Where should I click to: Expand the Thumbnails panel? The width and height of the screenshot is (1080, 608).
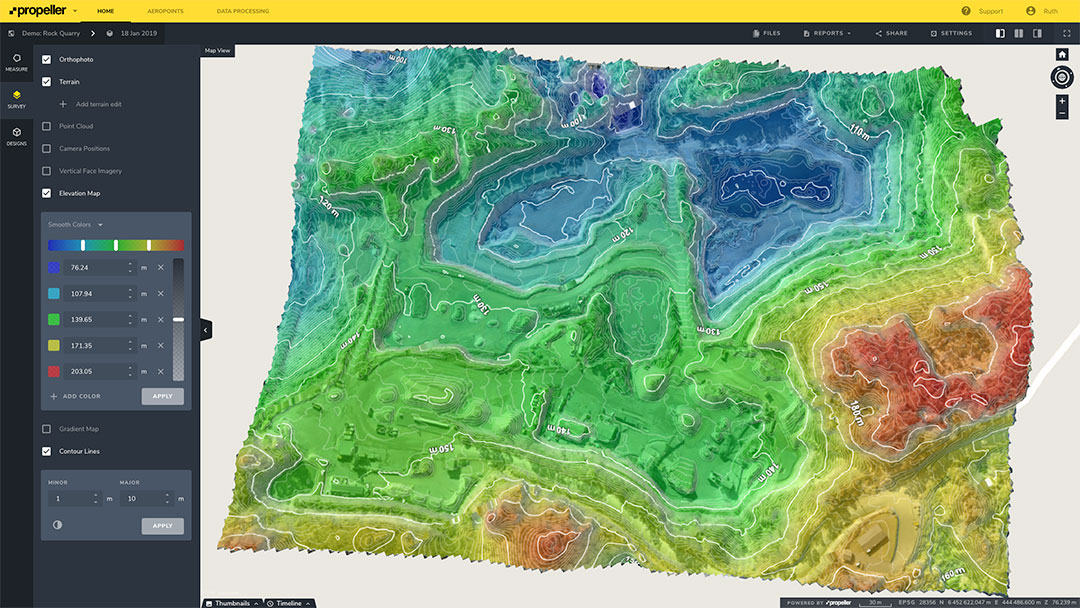coord(232,603)
